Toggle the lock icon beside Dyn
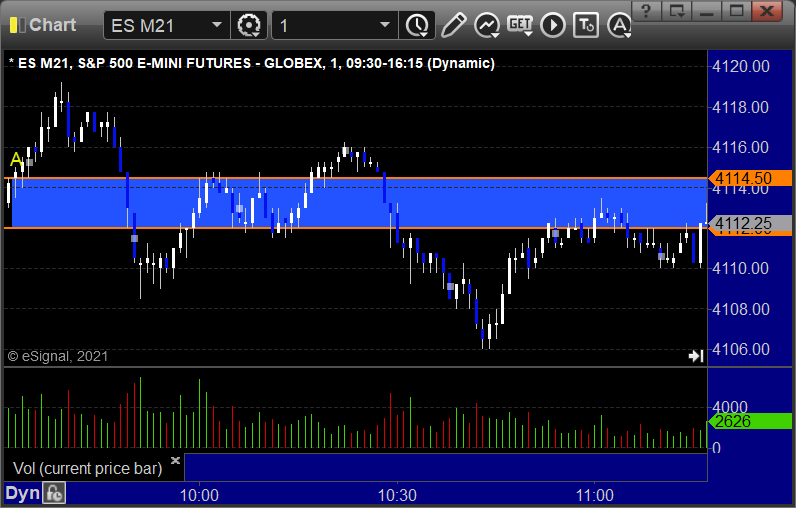This screenshot has height=508, width=796. click(x=54, y=493)
